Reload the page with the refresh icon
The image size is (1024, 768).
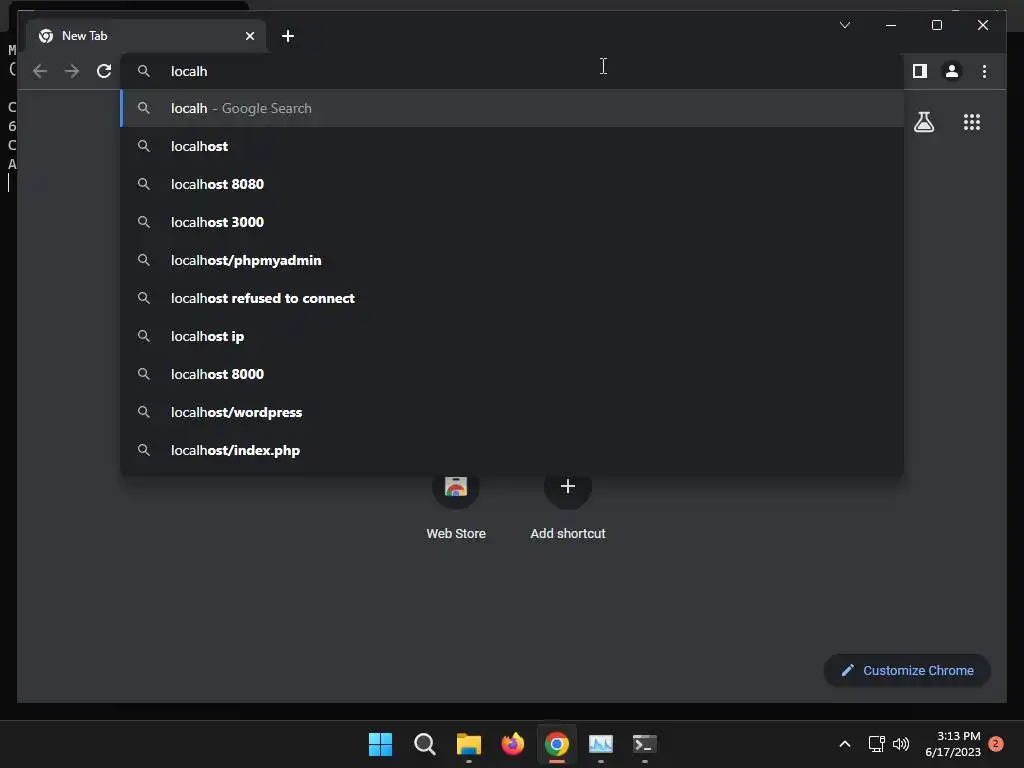coord(104,71)
